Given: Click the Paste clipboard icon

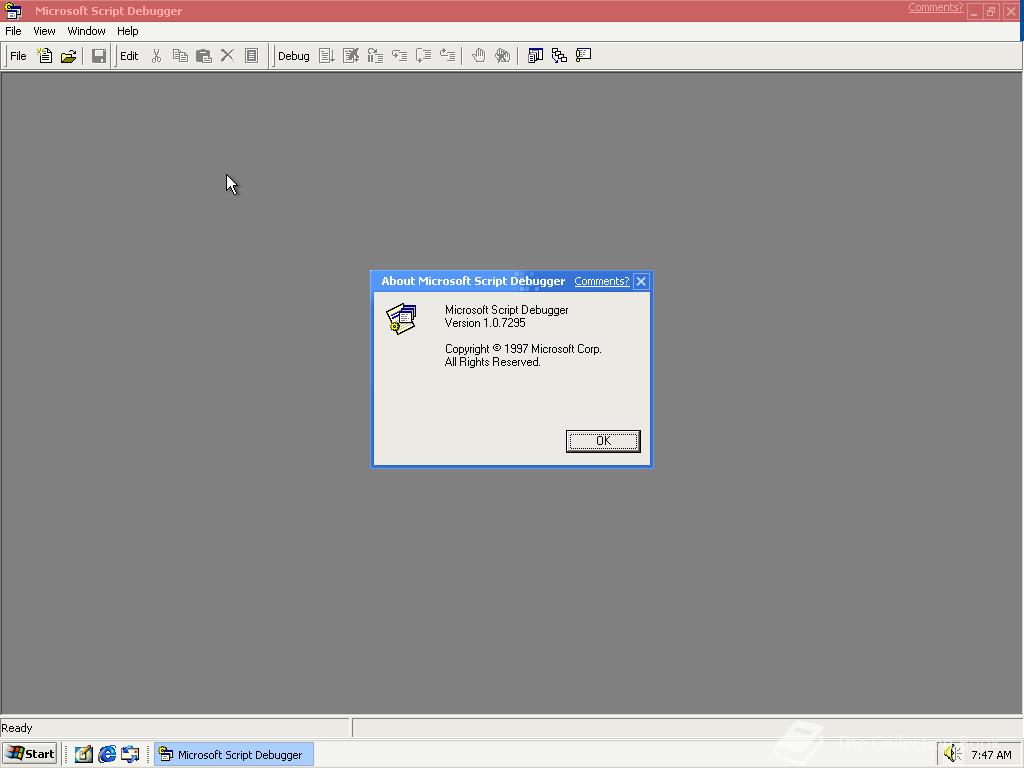Looking at the screenshot, I should tap(204, 56).
